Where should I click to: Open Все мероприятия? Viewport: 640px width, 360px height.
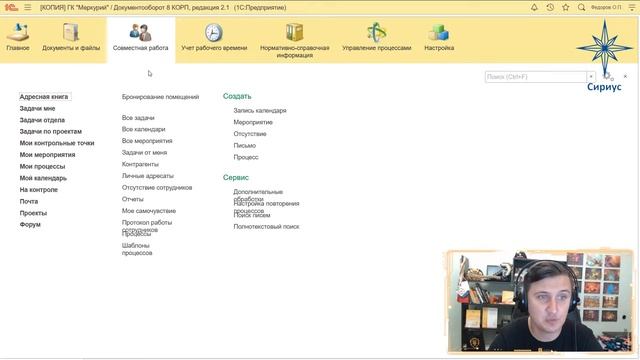(x=147, y=141)
